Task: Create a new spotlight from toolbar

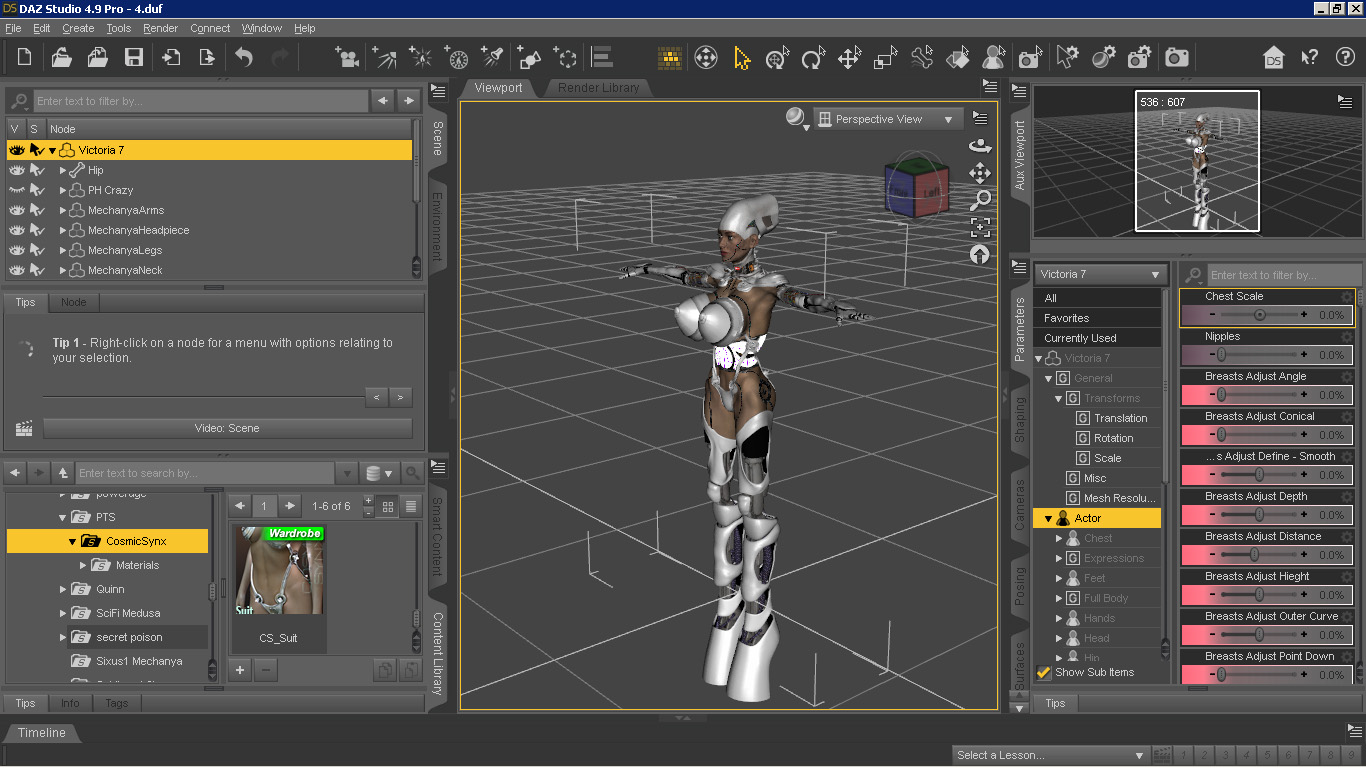Action: [491, 57]
